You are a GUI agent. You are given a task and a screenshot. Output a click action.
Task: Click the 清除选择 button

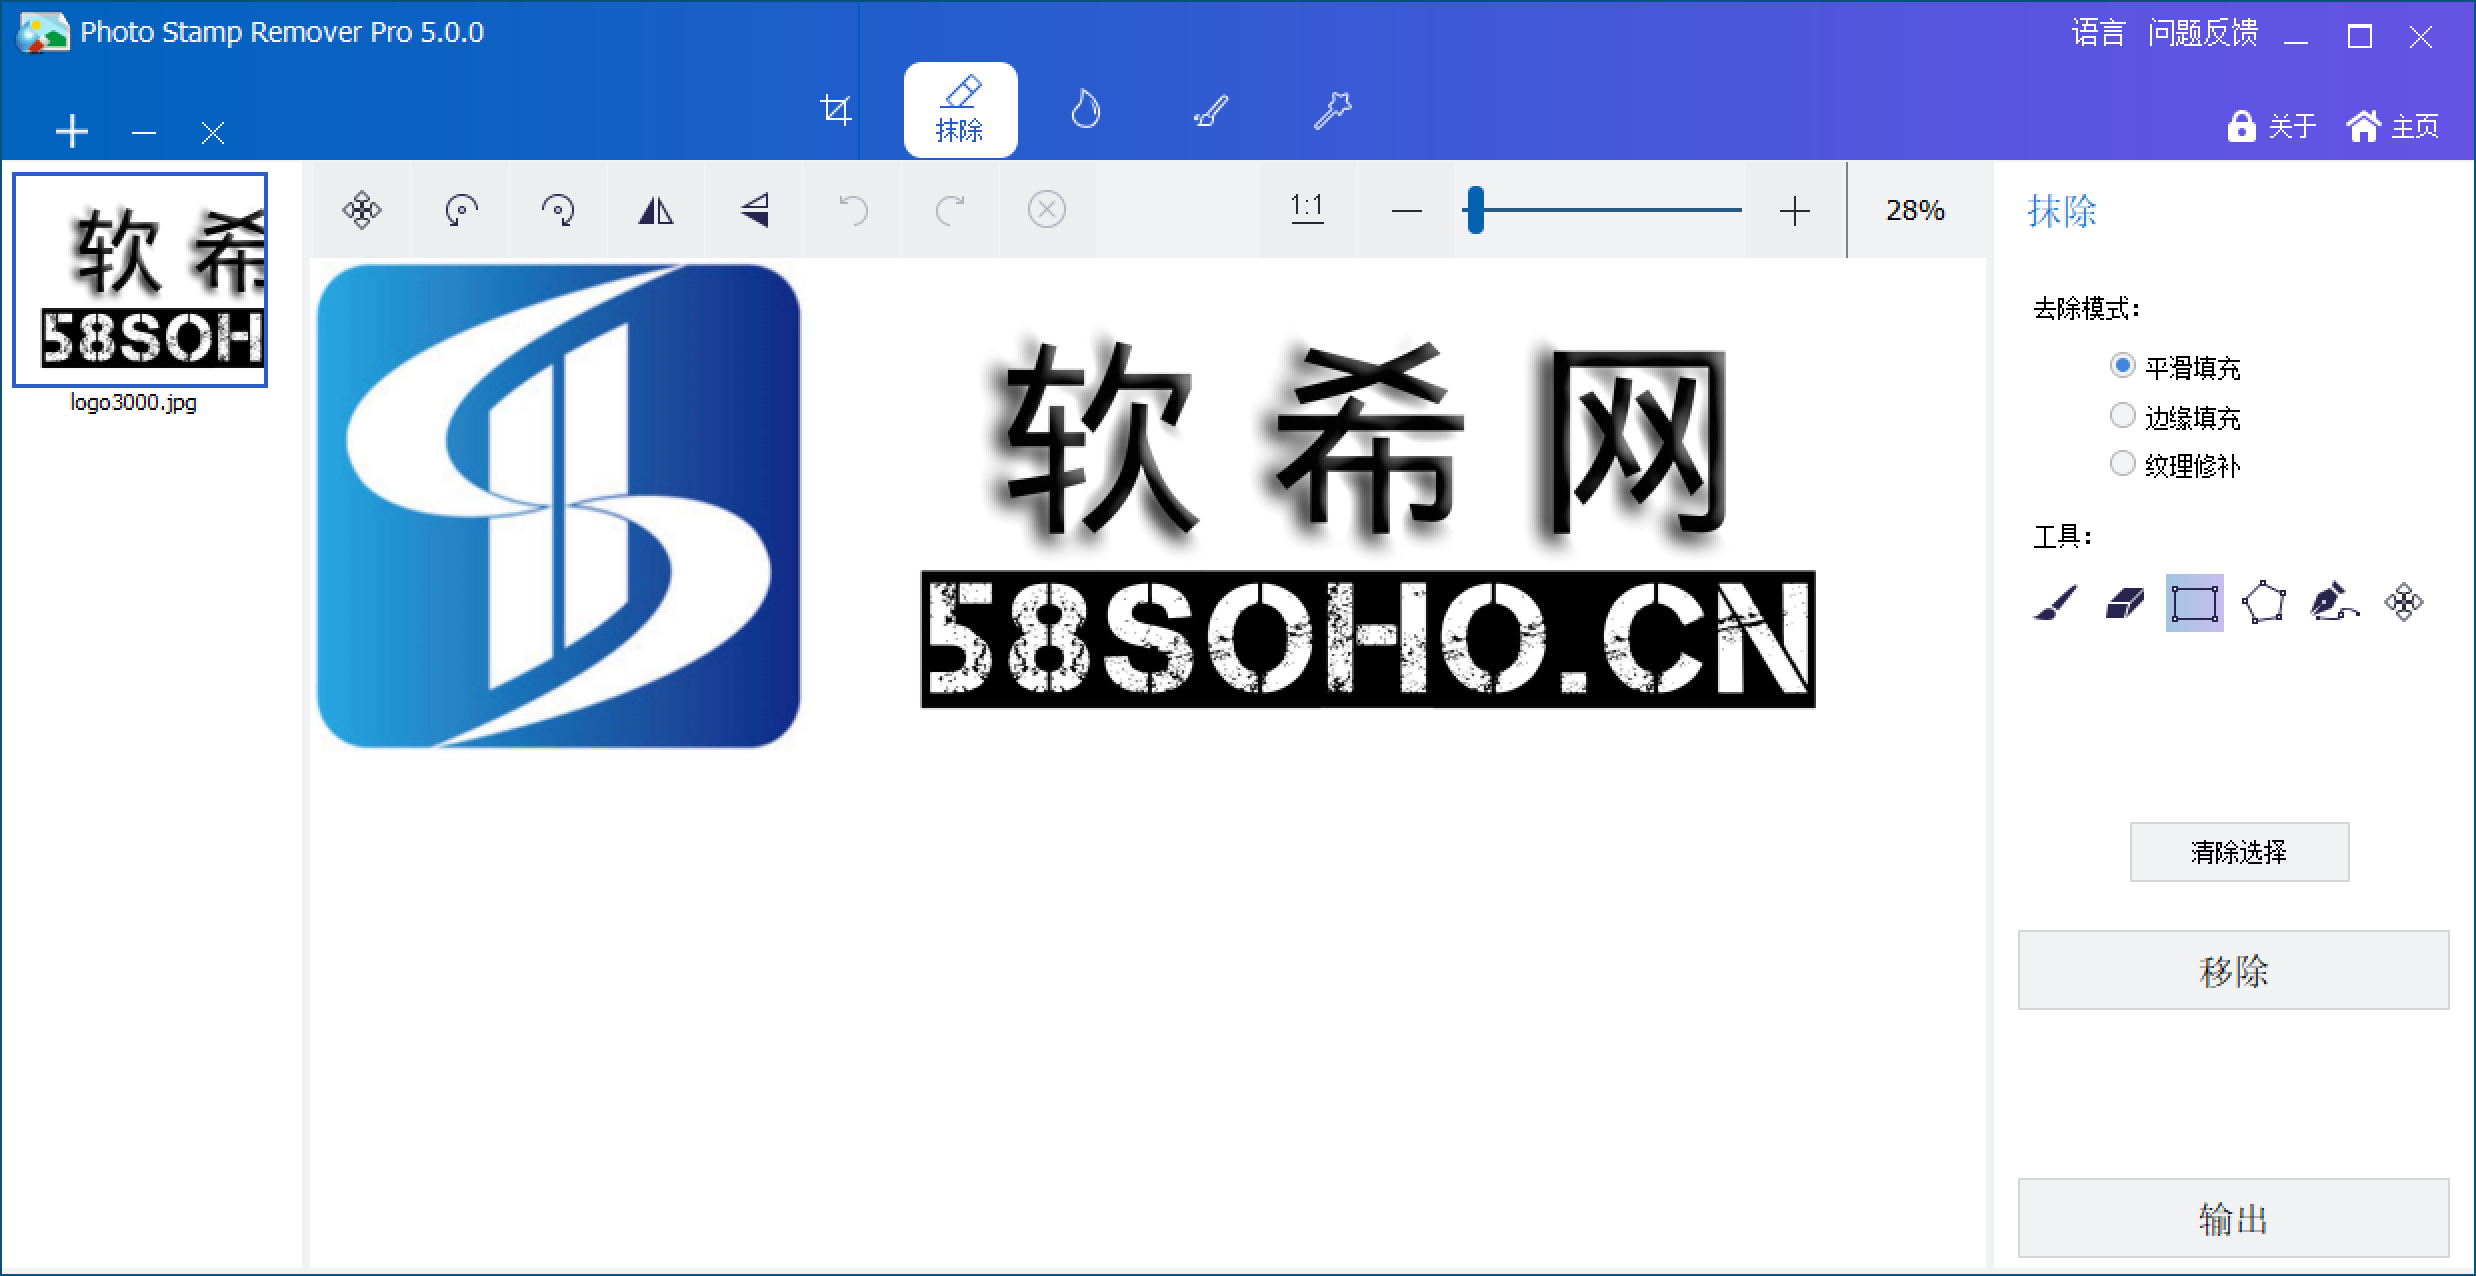tap(2239, 852)
